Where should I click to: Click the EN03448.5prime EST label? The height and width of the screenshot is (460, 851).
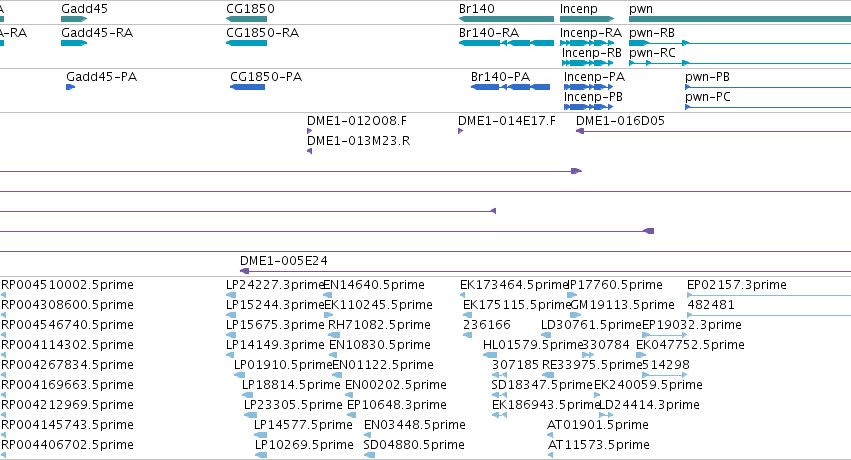pos(415,425)
